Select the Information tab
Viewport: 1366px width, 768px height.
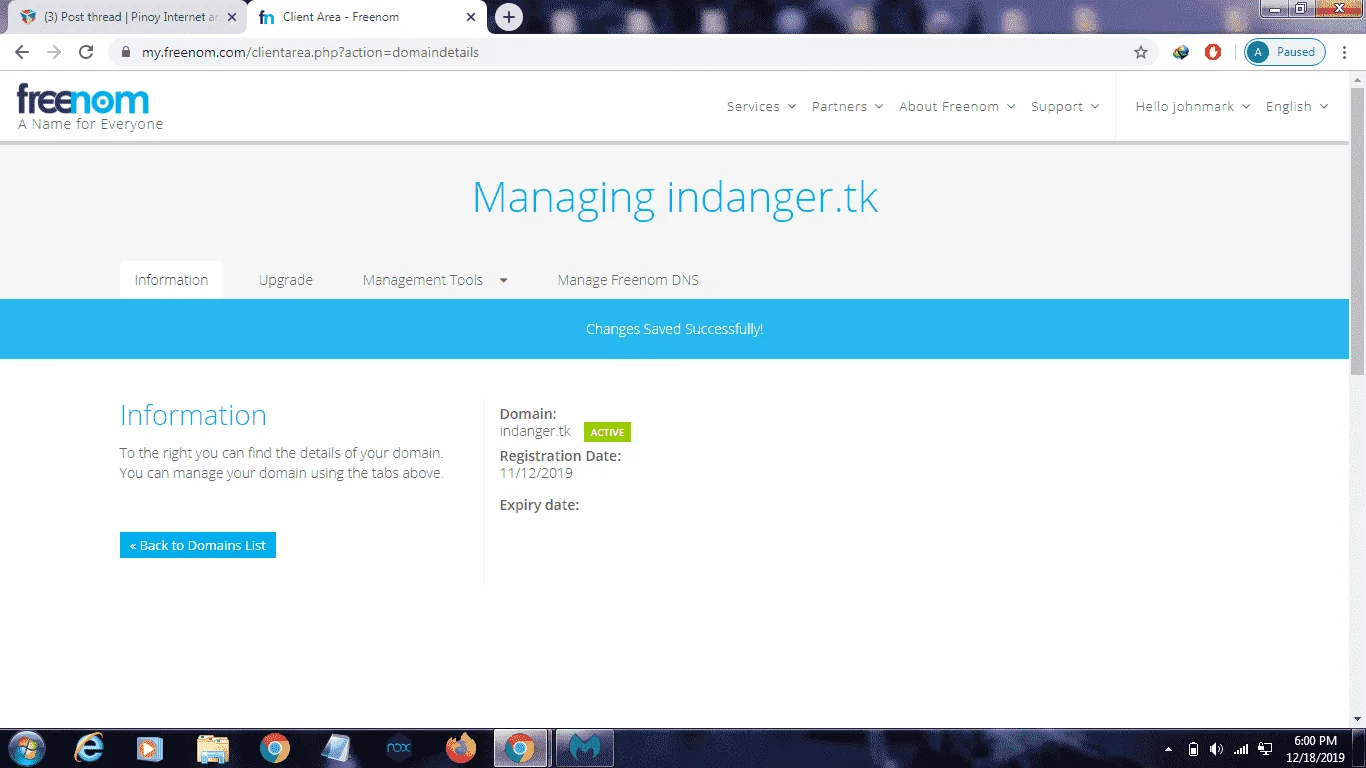pyautogui.click(x=171, y=280)
